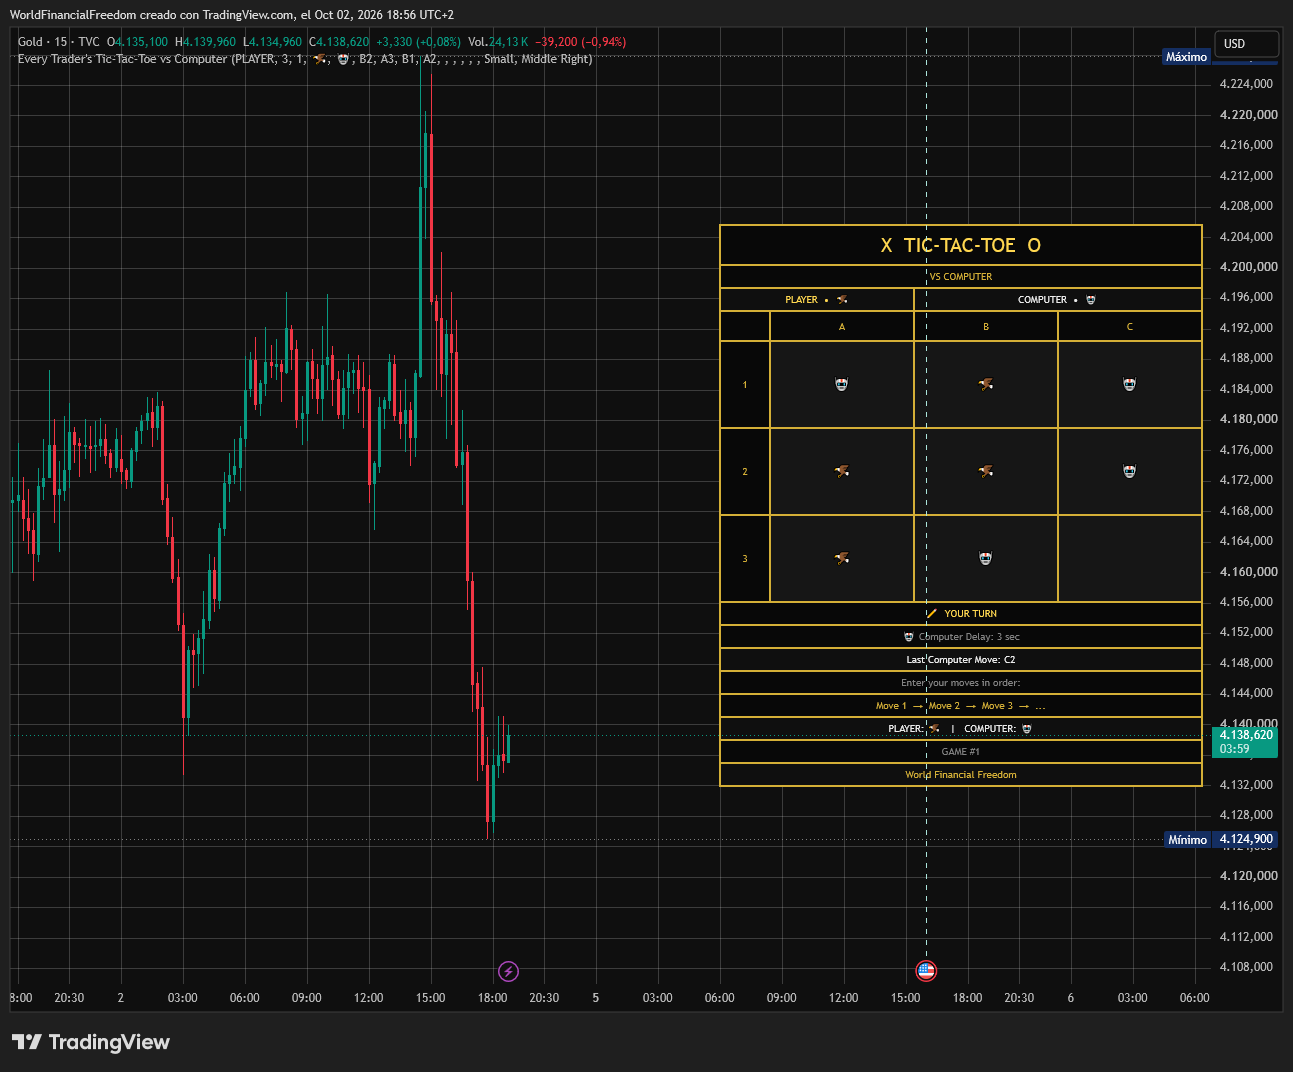The height and width of the screenshot is (1072, 1293).
Task: Click the TIC-TAC-TOE title in panel
Action: pos(959,245)
